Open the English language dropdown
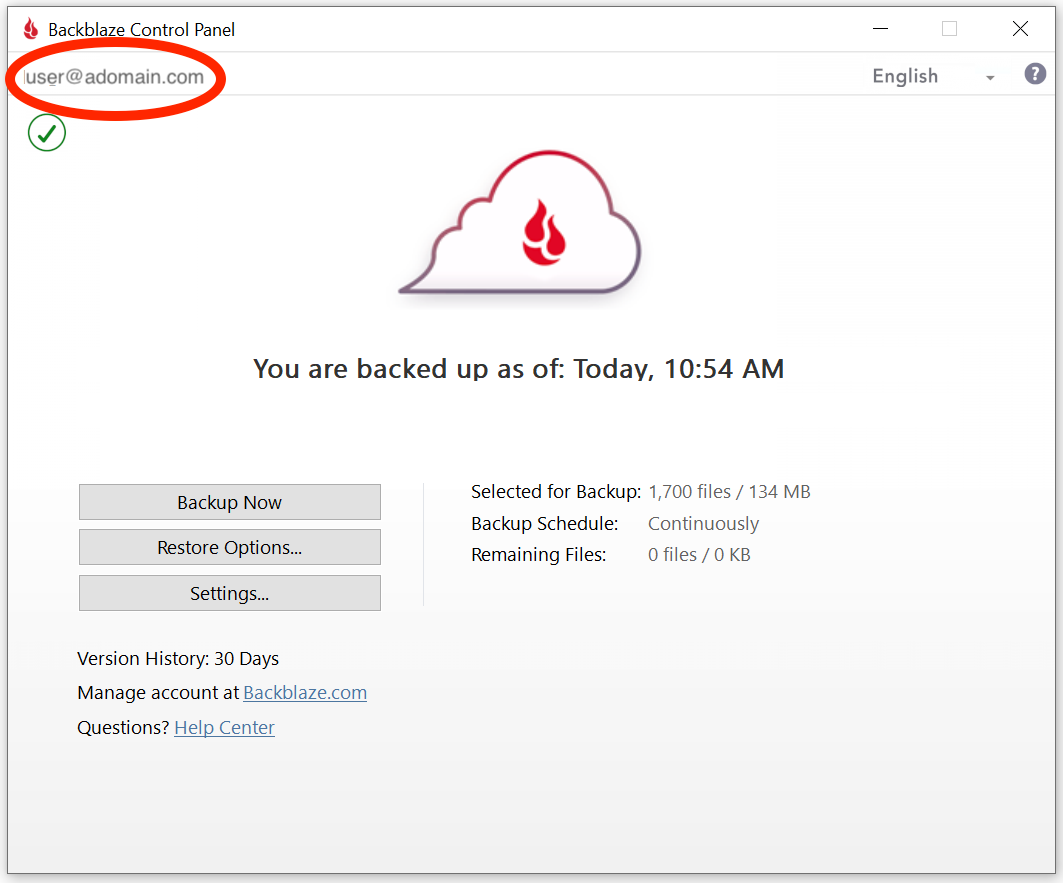Image resolution: width=1063 pixels, height=883 pixels. click(934, 76)
